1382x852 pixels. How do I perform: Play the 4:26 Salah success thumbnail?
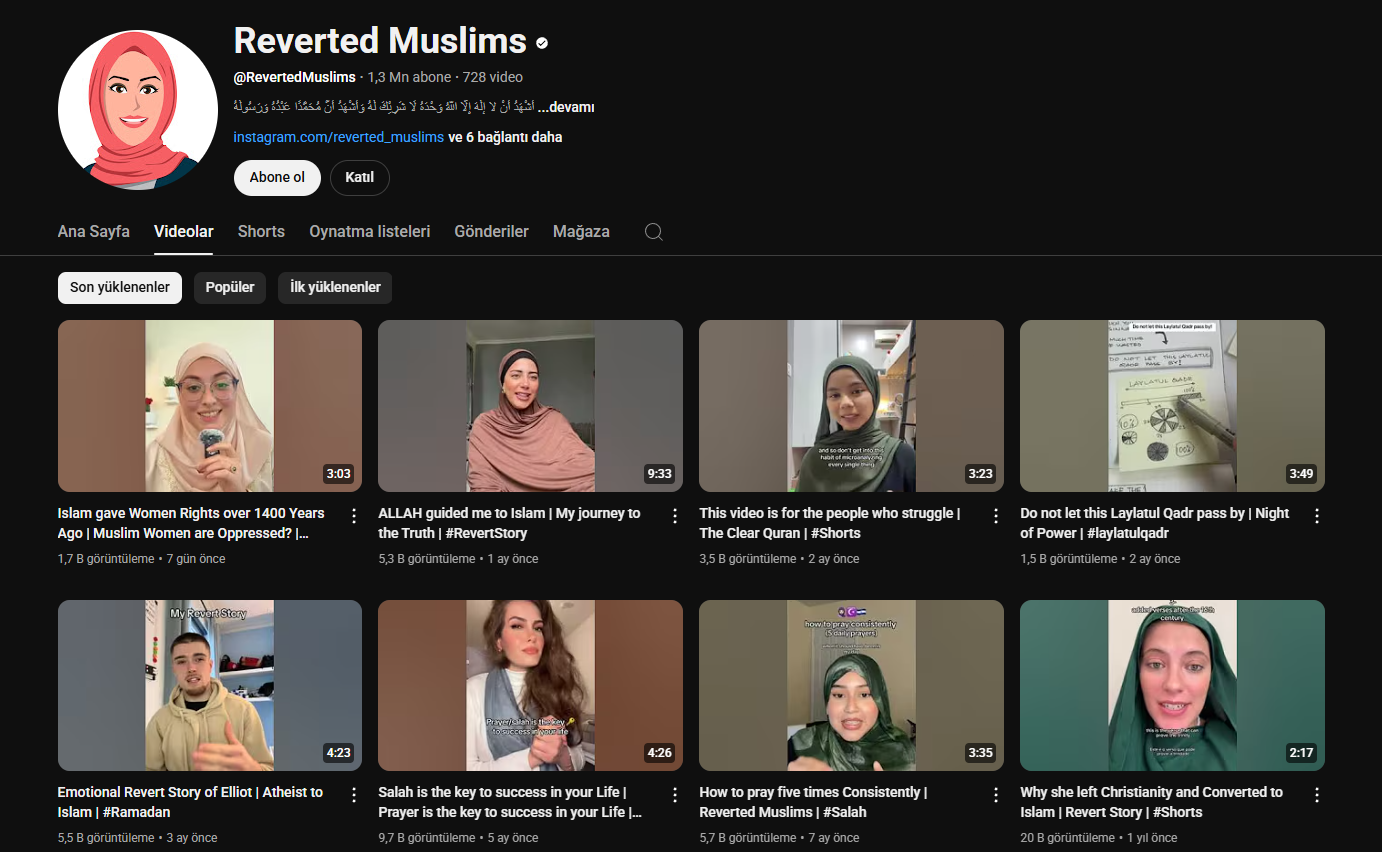530,685
